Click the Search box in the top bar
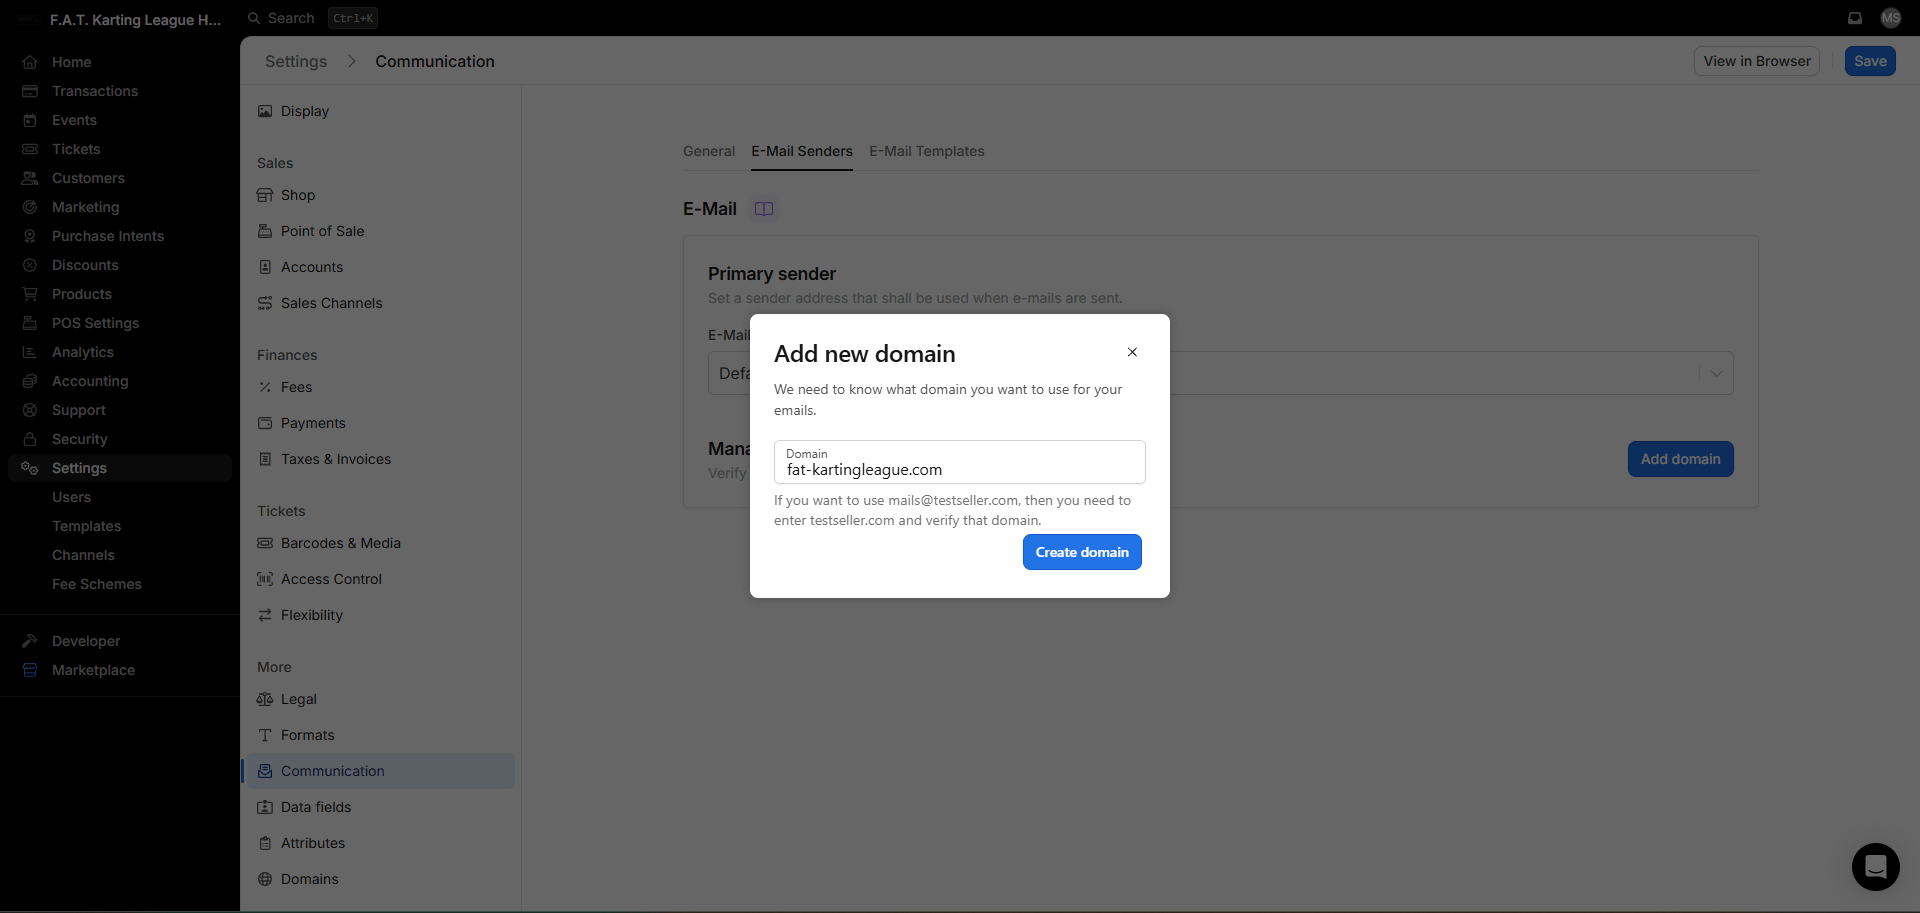The height and width of the screenshot is (913, 1920). (312, 18)
